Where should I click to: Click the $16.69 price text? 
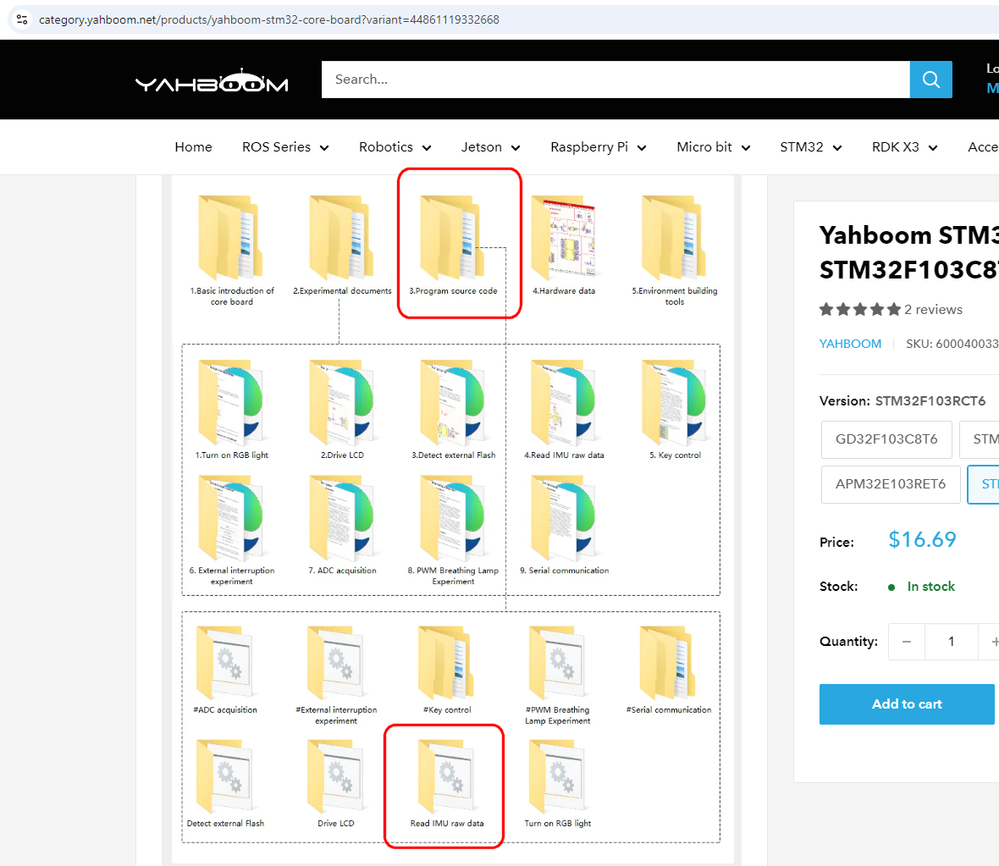tap(922, 540)
